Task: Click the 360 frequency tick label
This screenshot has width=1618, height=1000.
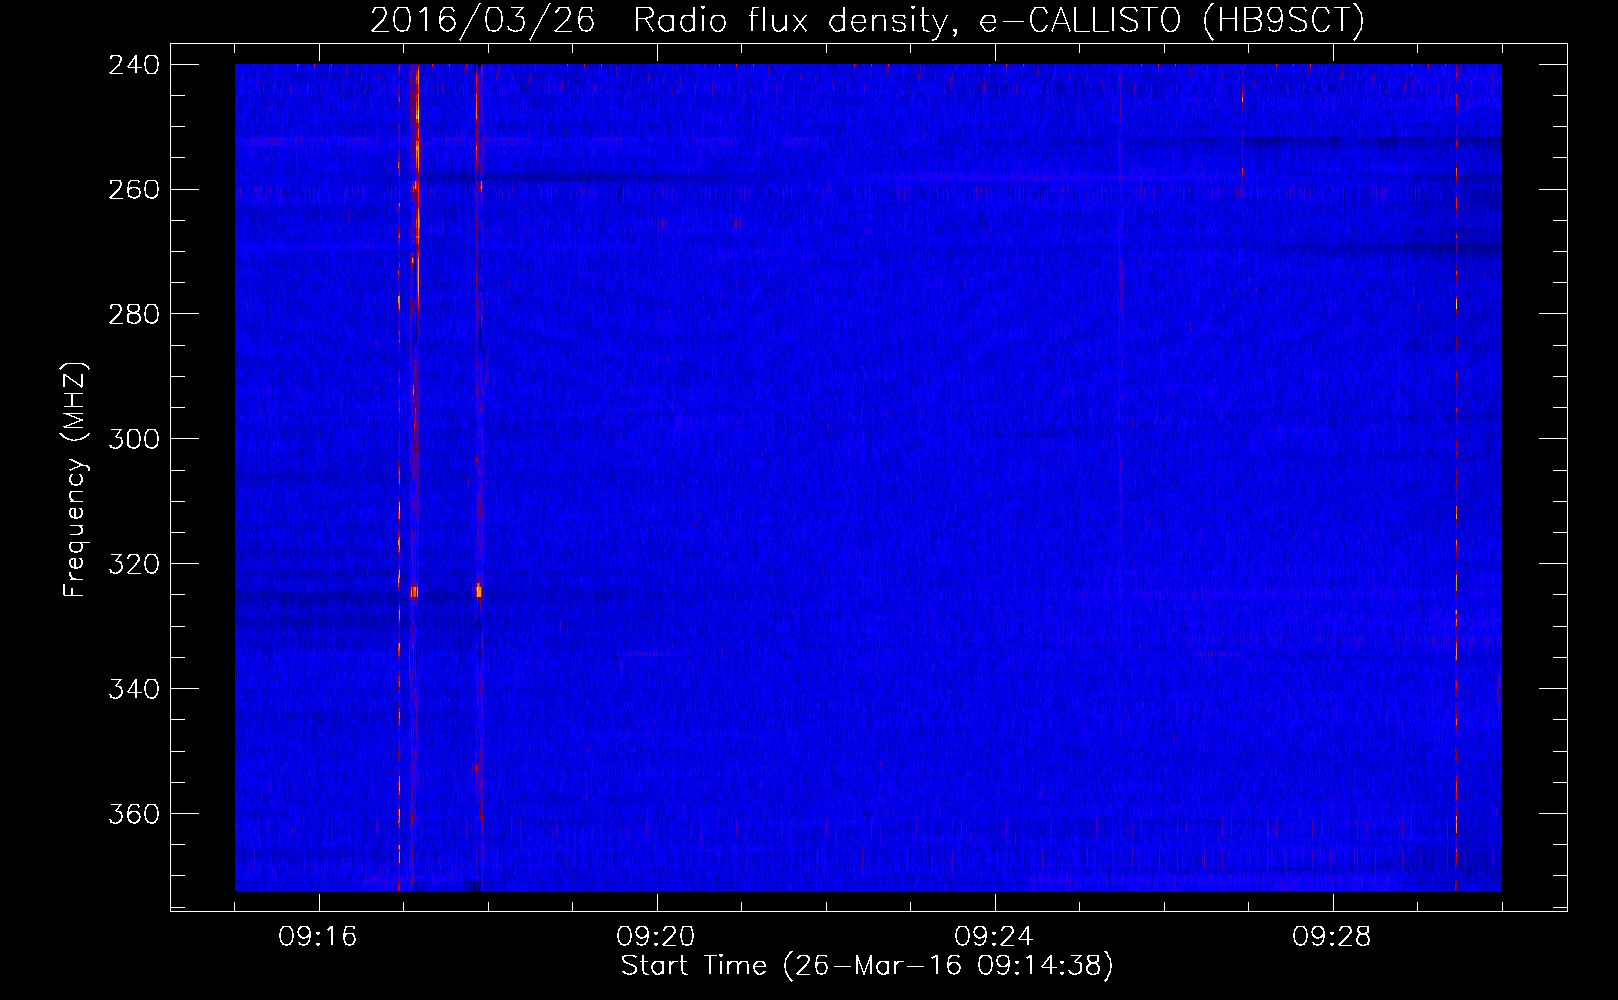Action: tap(133, 815)
